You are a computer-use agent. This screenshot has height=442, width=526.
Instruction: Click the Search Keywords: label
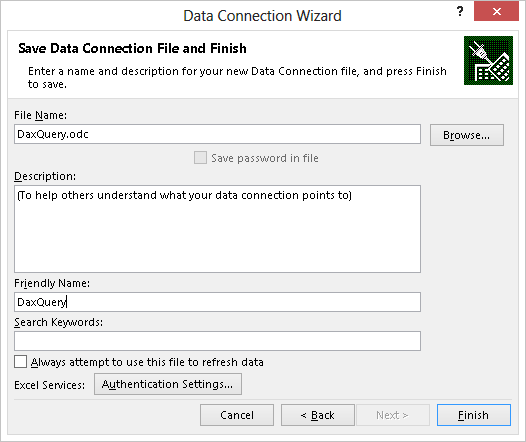tap(58, 322)
